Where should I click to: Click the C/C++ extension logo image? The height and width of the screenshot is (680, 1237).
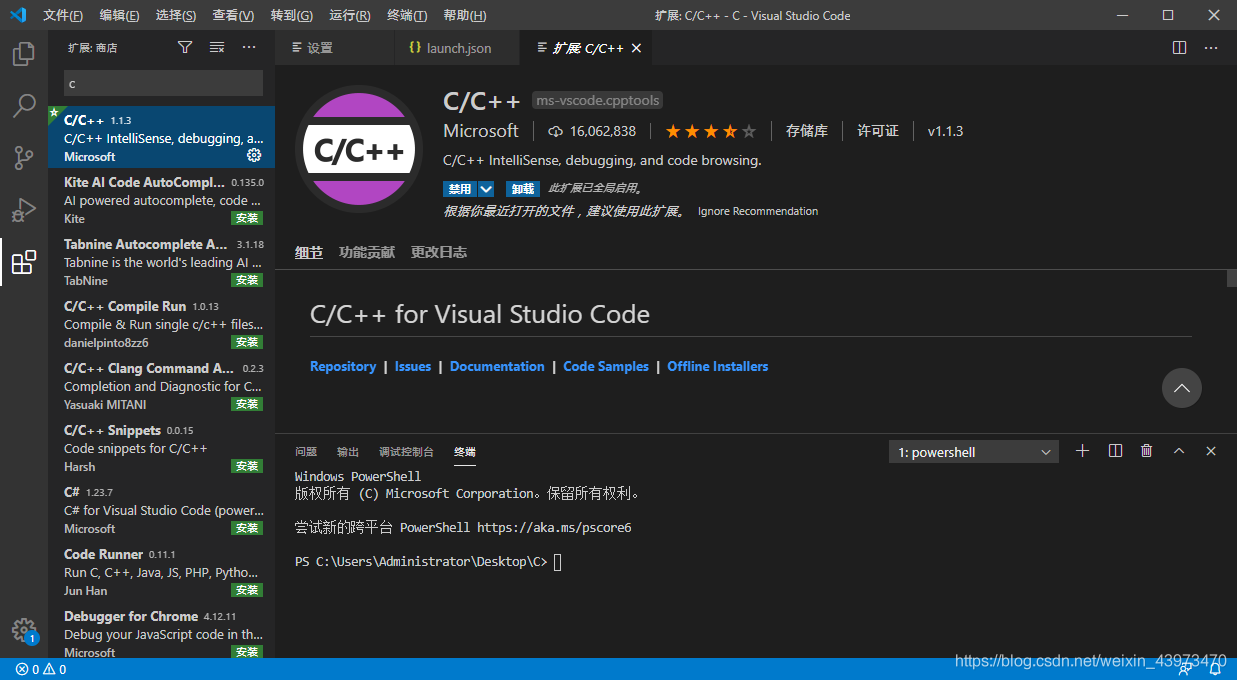[359, 150]
